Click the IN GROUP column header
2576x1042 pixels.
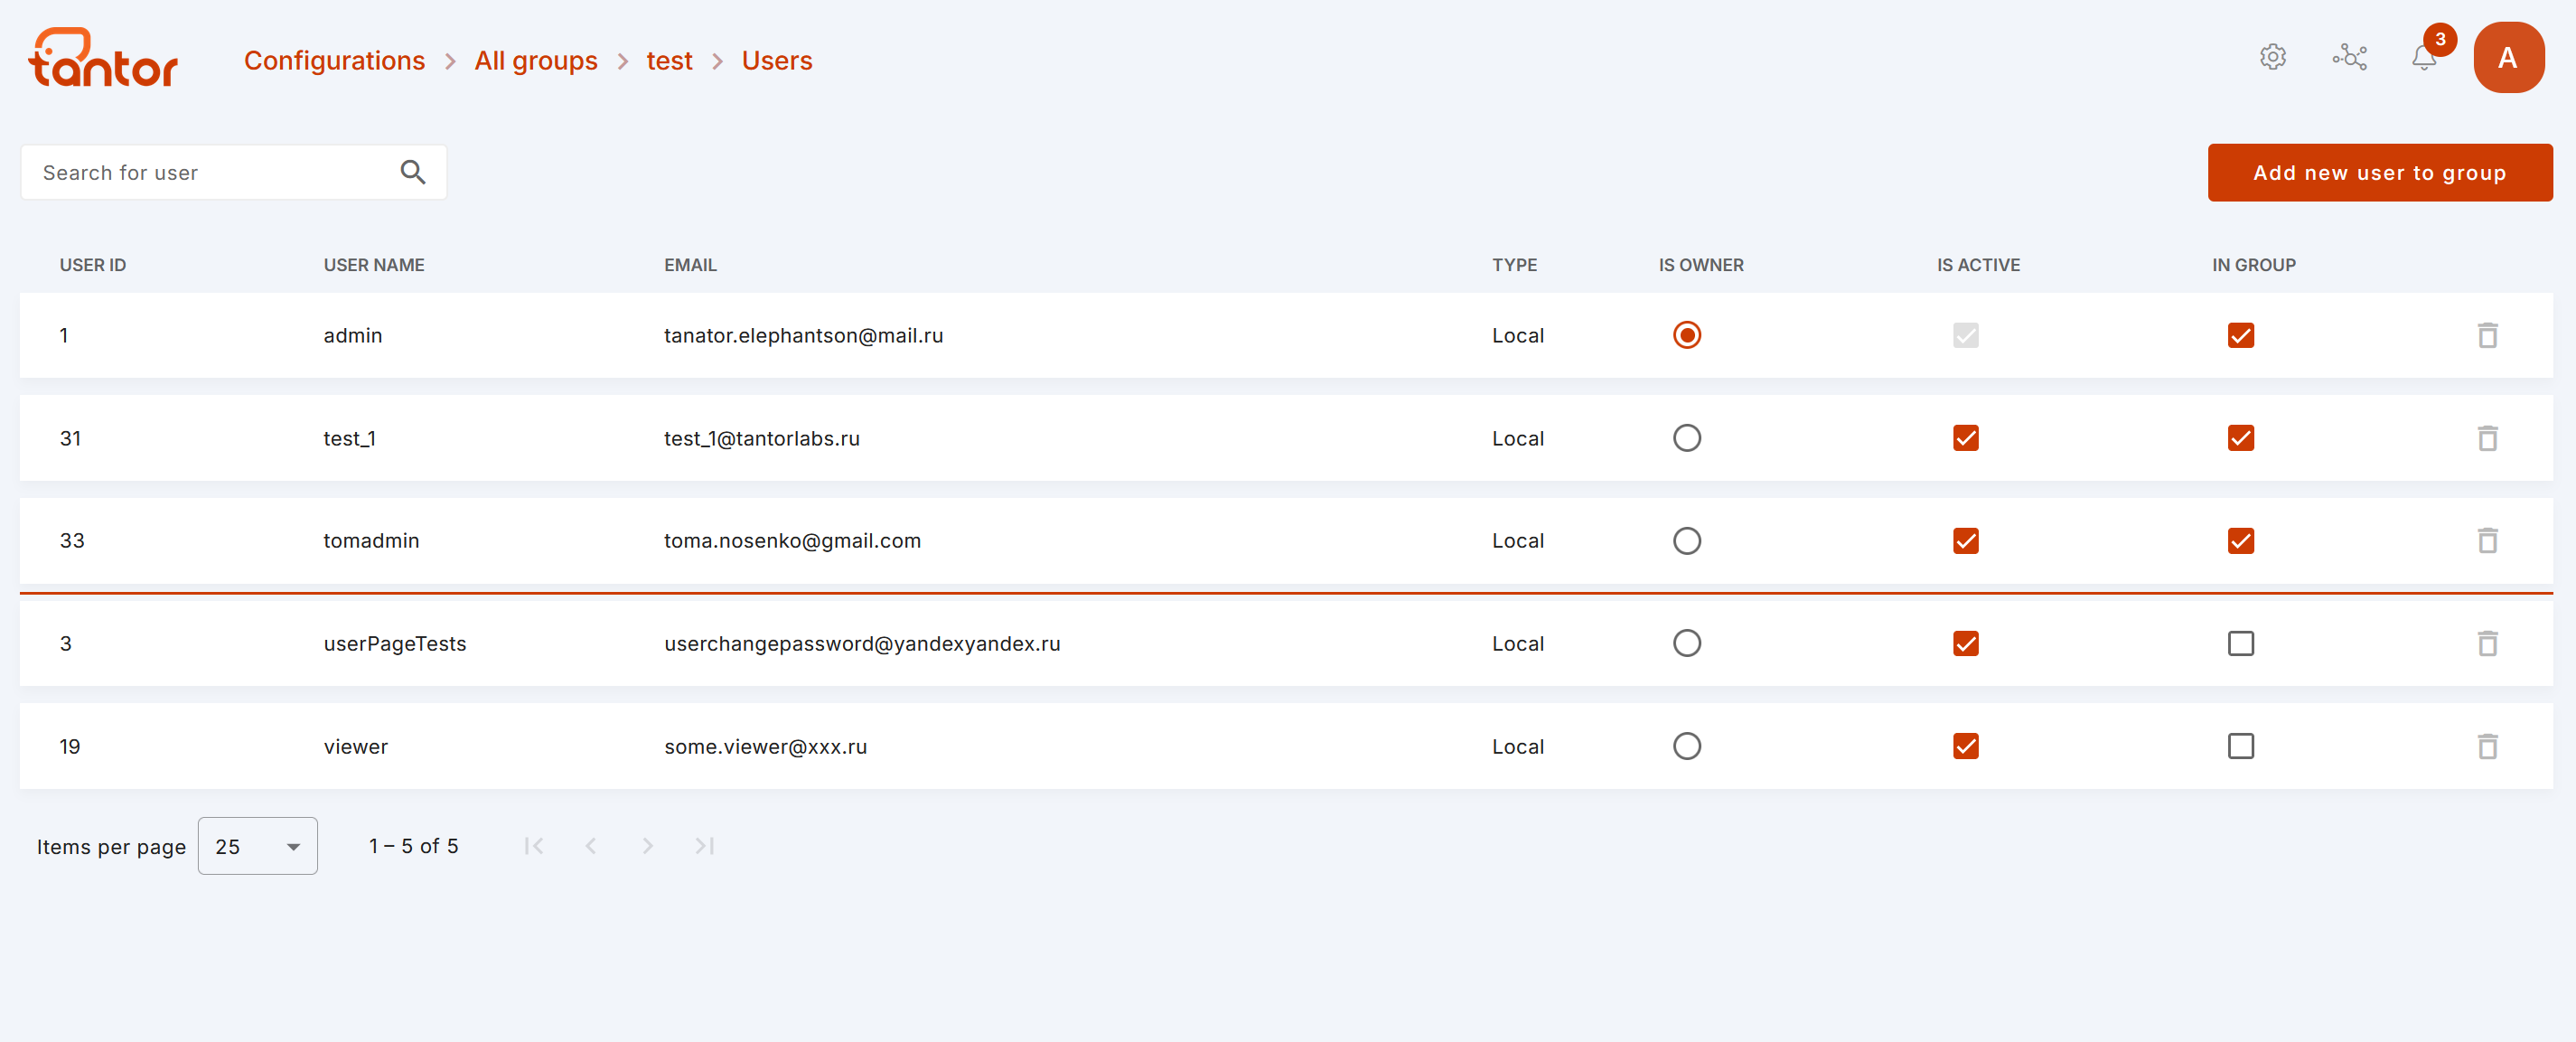tap(2253, 265)
